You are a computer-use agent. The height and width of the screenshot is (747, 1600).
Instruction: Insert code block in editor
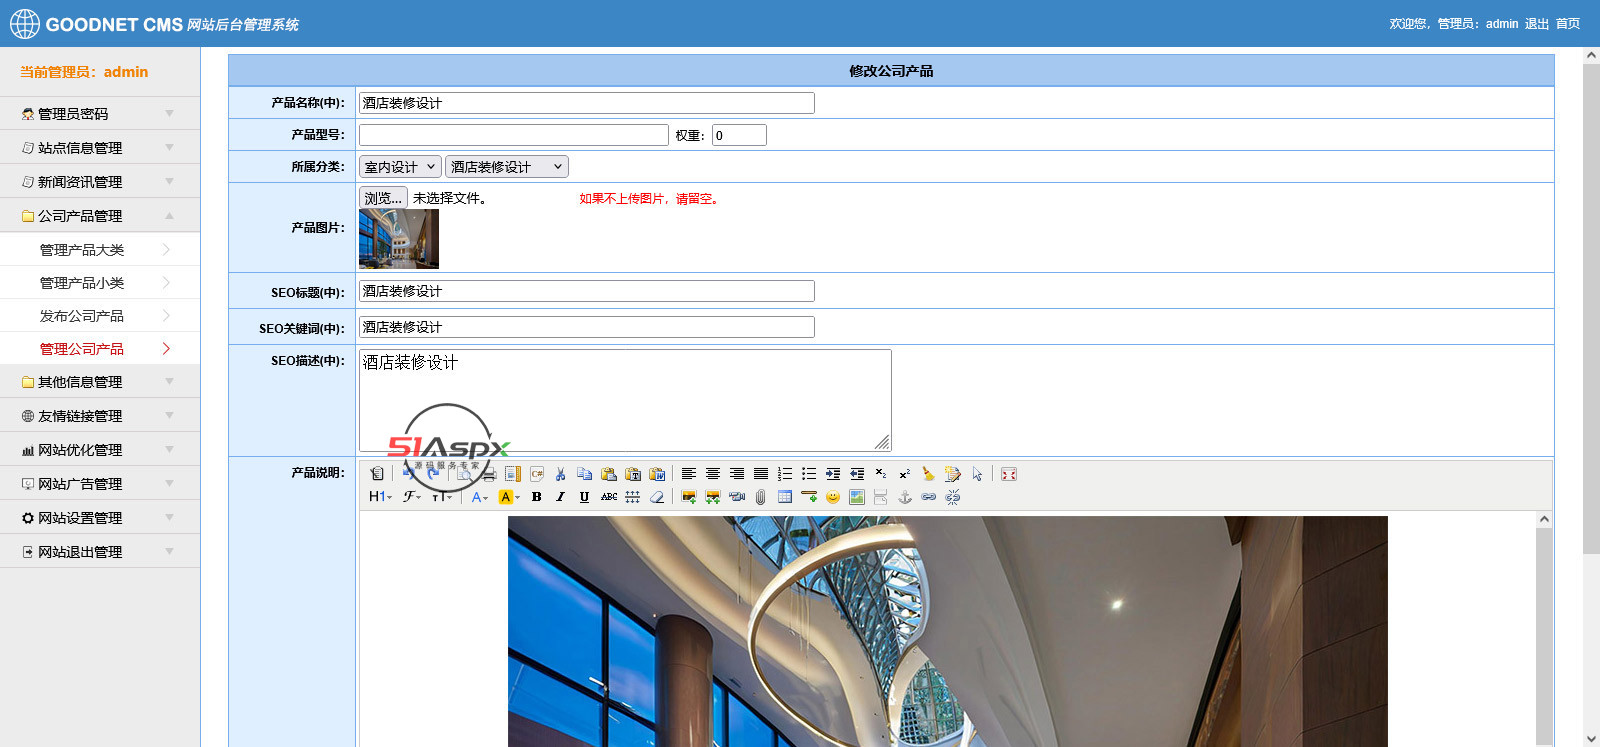pos(537,474)
